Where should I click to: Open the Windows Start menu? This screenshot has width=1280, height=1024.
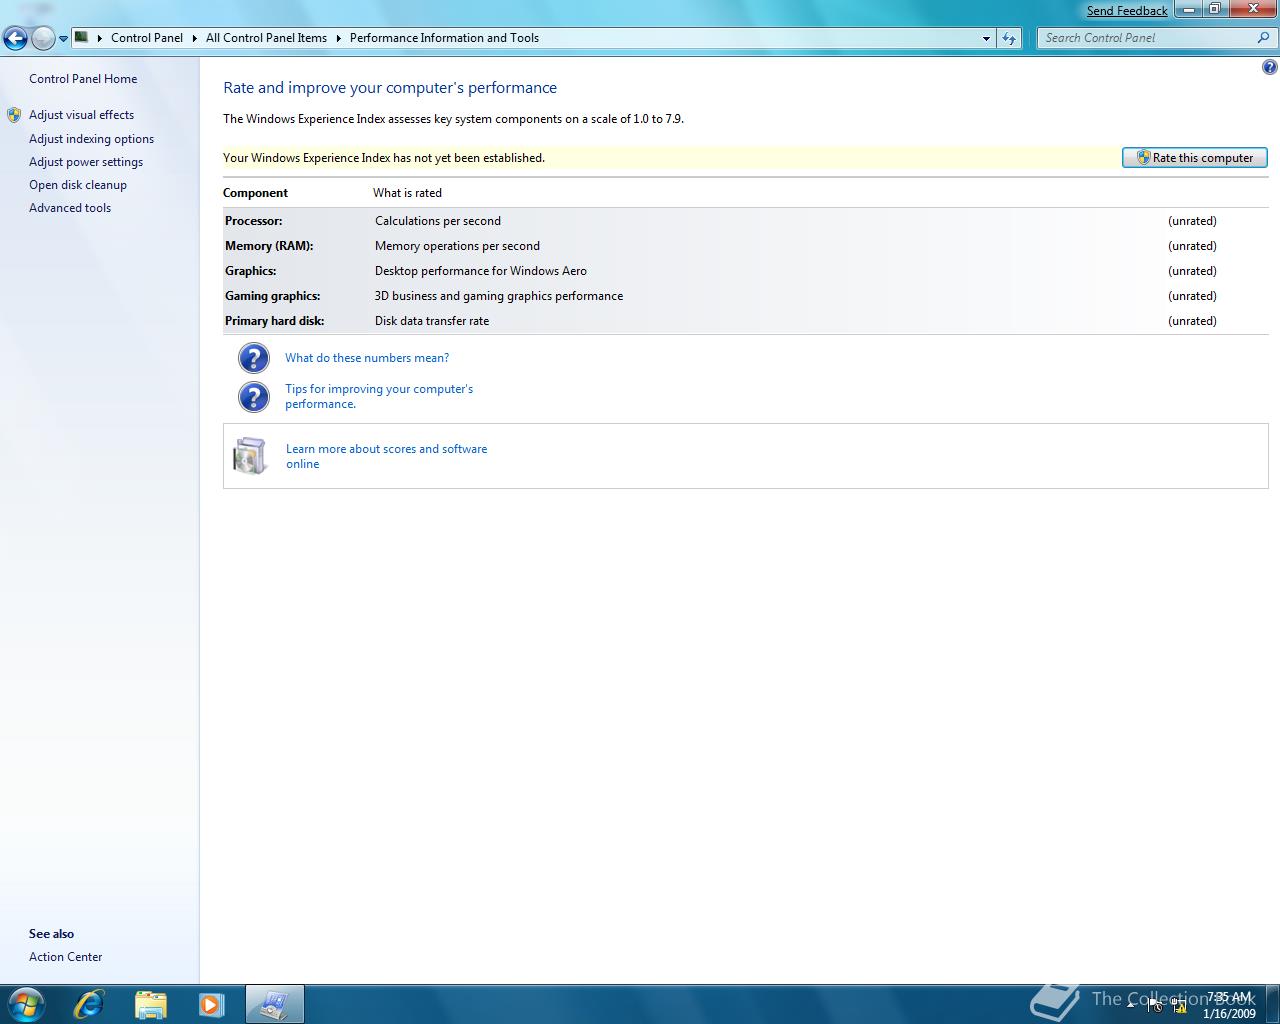tap(26, 1004)
